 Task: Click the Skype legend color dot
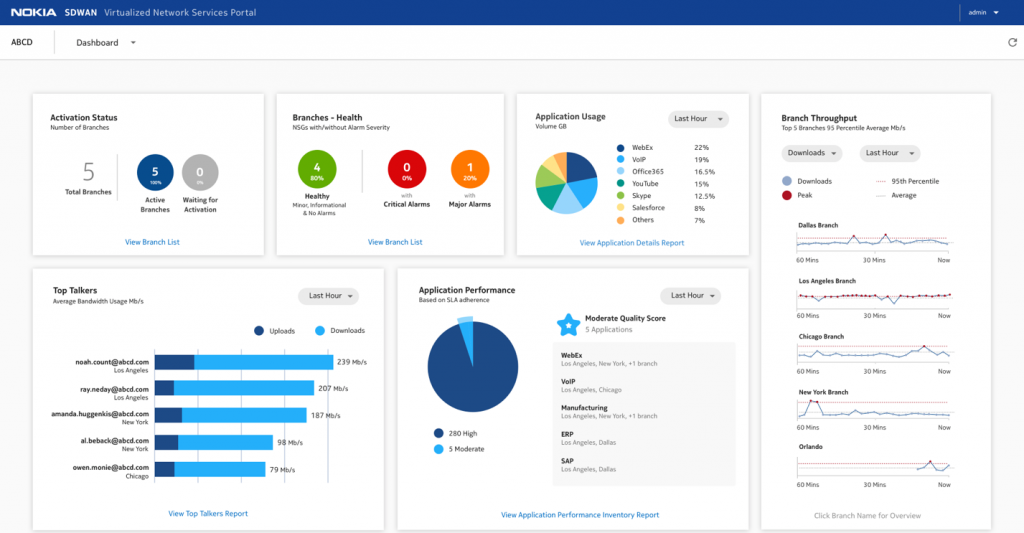coord(620,196)
